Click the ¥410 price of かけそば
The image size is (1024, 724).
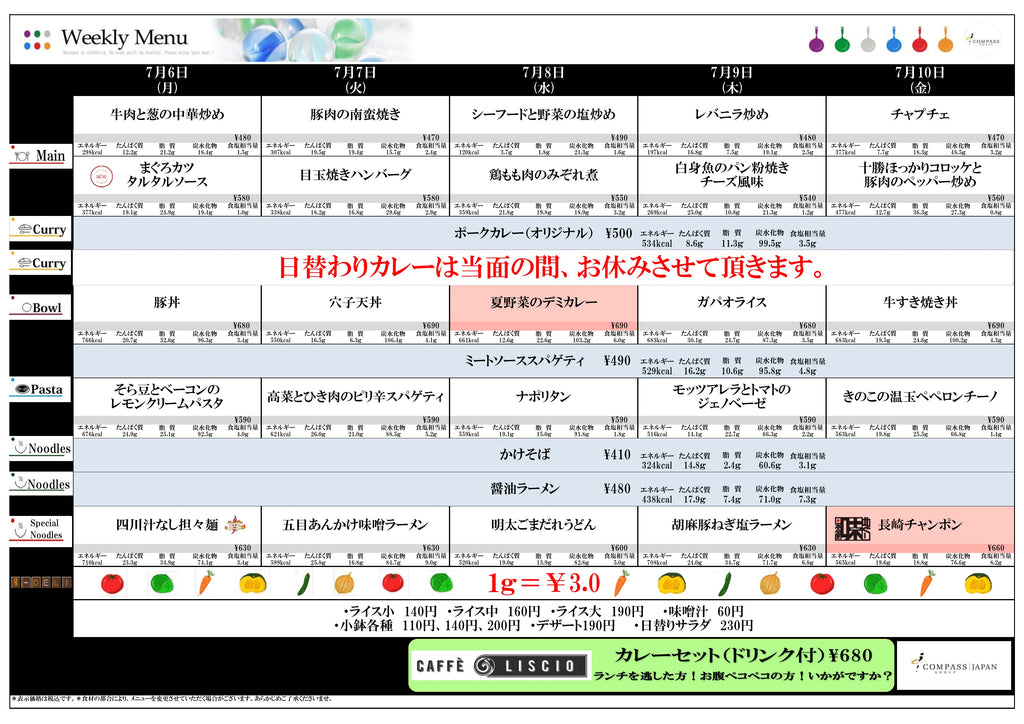[617, 455]
